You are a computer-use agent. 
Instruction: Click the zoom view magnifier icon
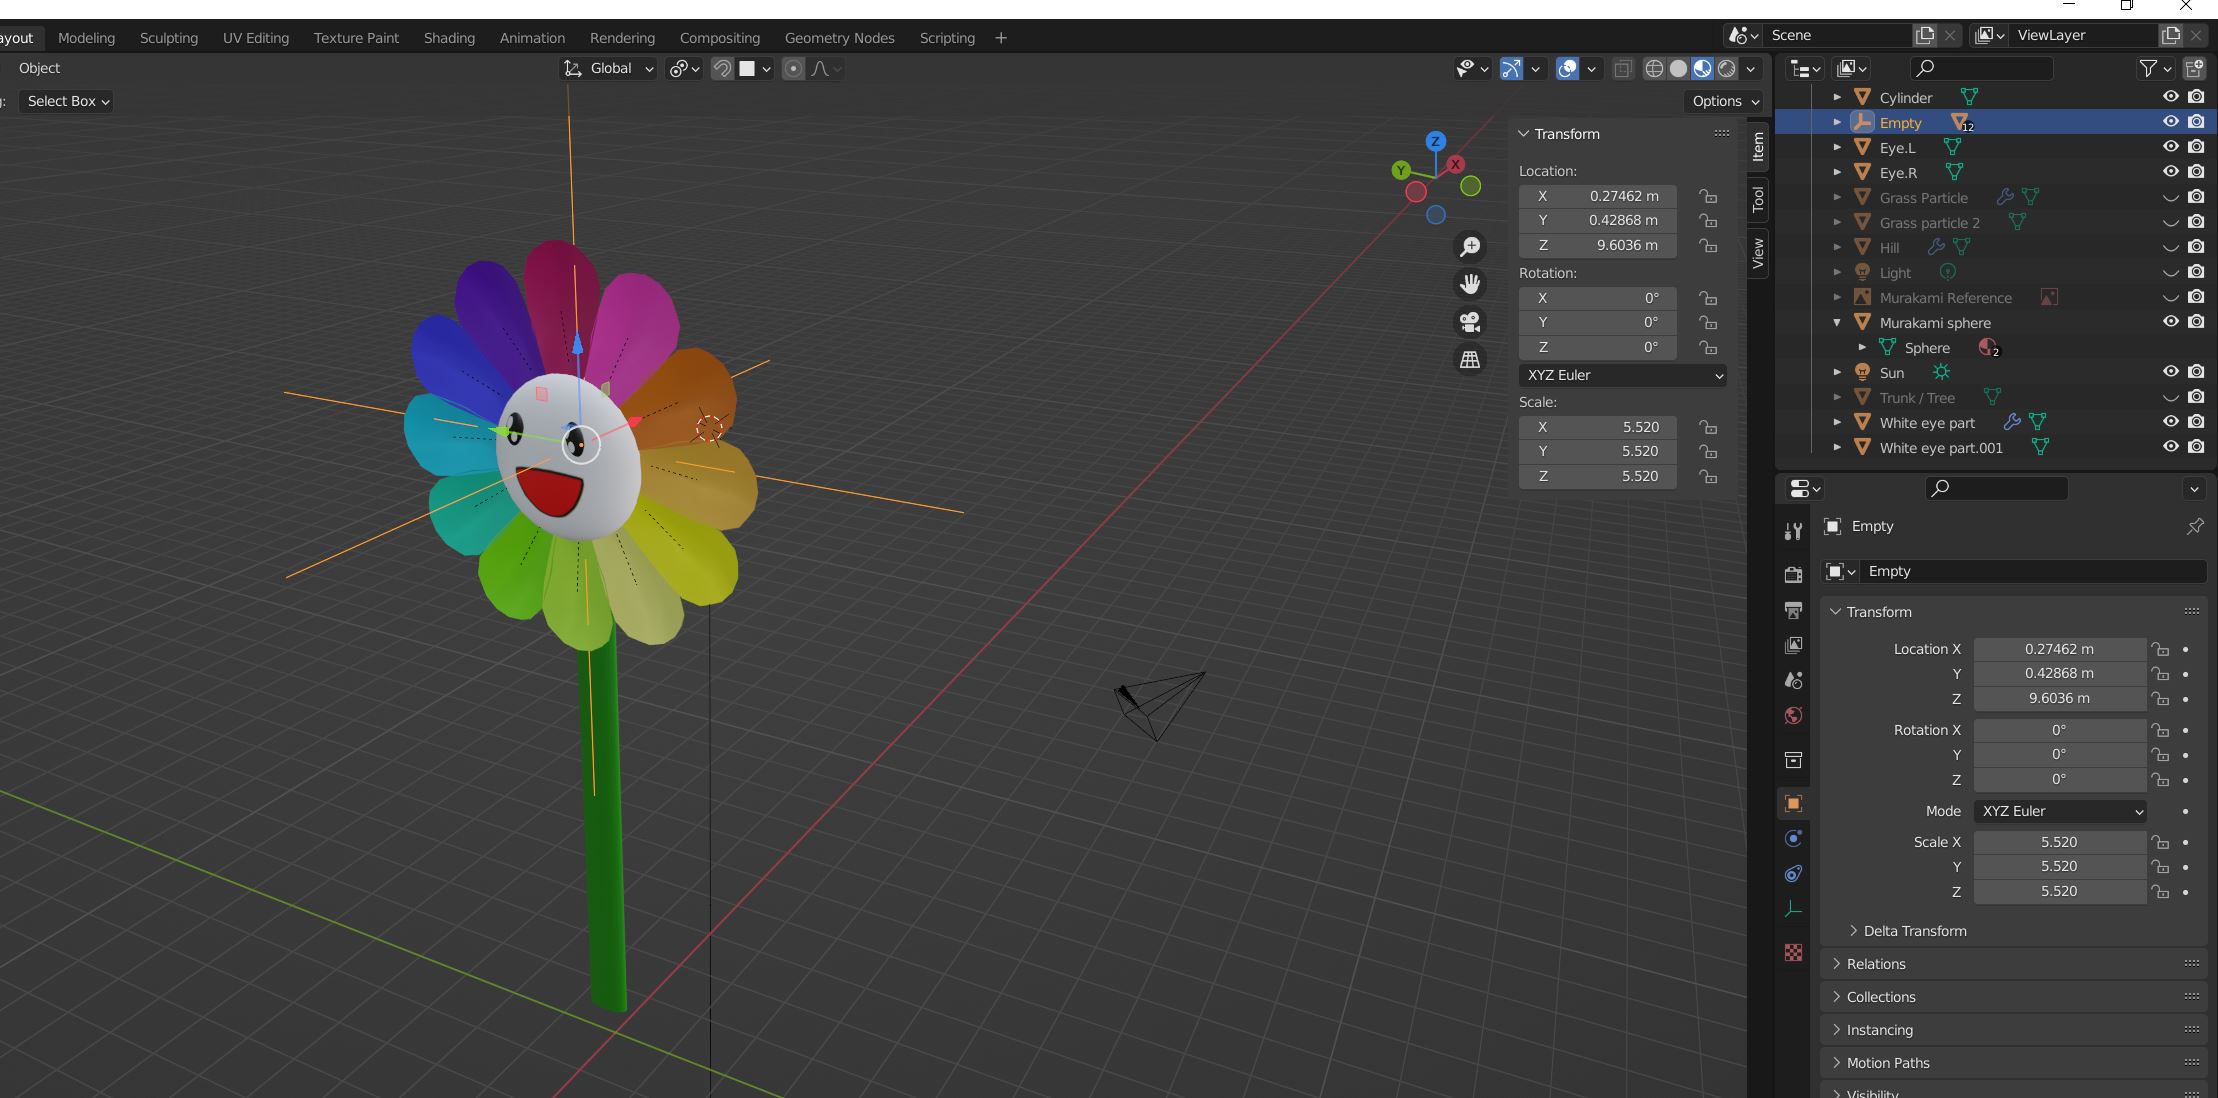1470,246
